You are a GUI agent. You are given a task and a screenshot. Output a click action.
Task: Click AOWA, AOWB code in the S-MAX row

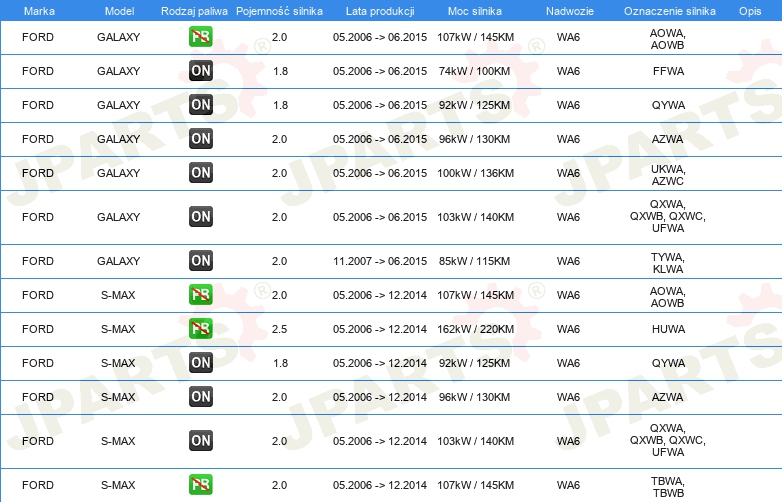pos(668,297)
